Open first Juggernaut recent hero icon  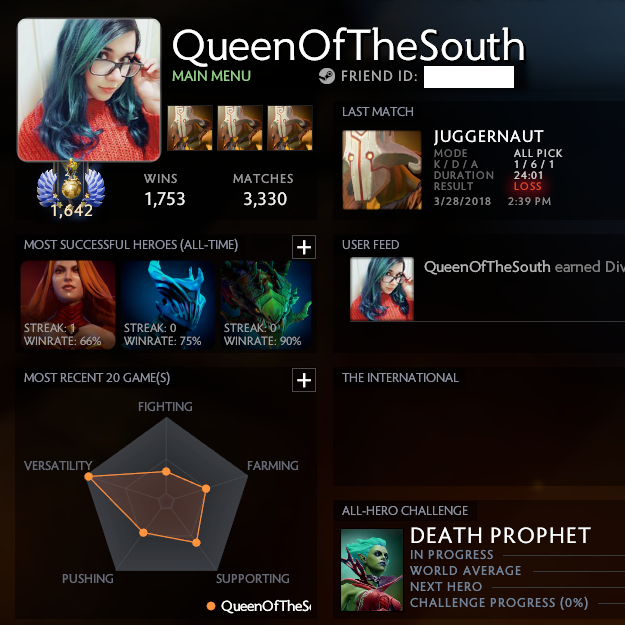click(x=190, y=128)
